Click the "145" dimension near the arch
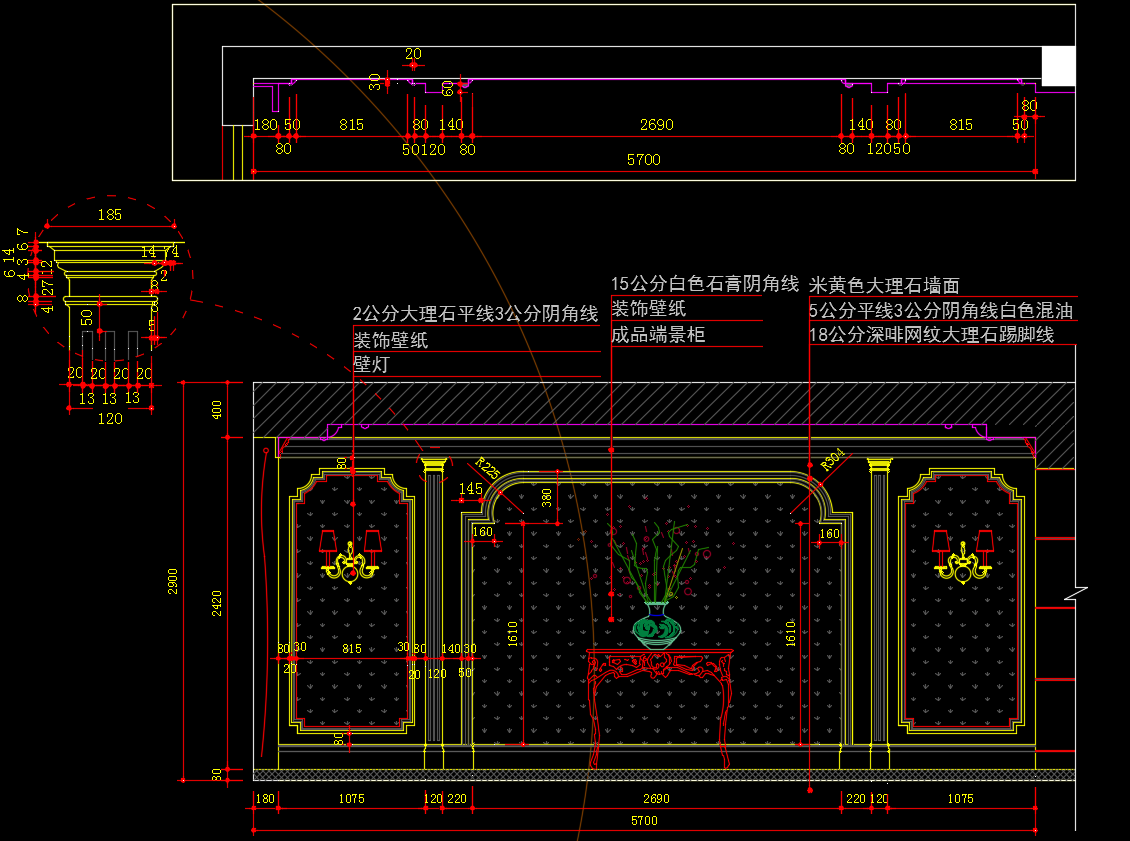Viewport: 1130px width, 841px height. coord(471,489)
